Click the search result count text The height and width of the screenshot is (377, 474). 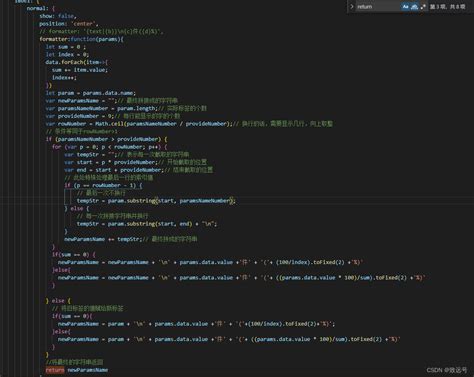447,6
